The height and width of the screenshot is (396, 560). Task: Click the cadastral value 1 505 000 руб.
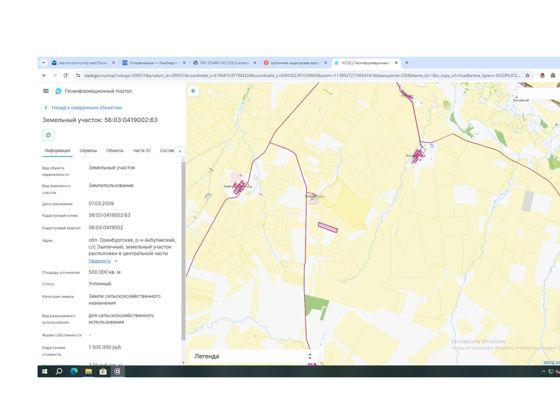pos(105,347)
